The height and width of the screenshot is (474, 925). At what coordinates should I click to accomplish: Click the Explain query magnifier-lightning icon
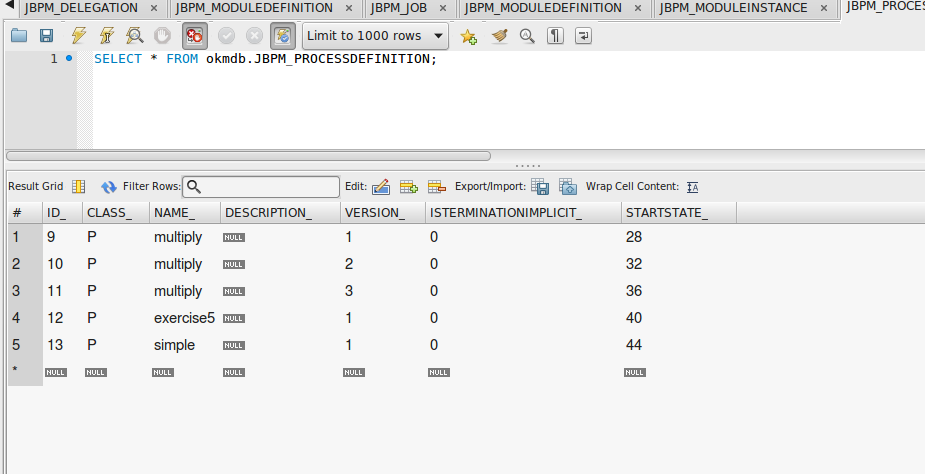point(134,36)
